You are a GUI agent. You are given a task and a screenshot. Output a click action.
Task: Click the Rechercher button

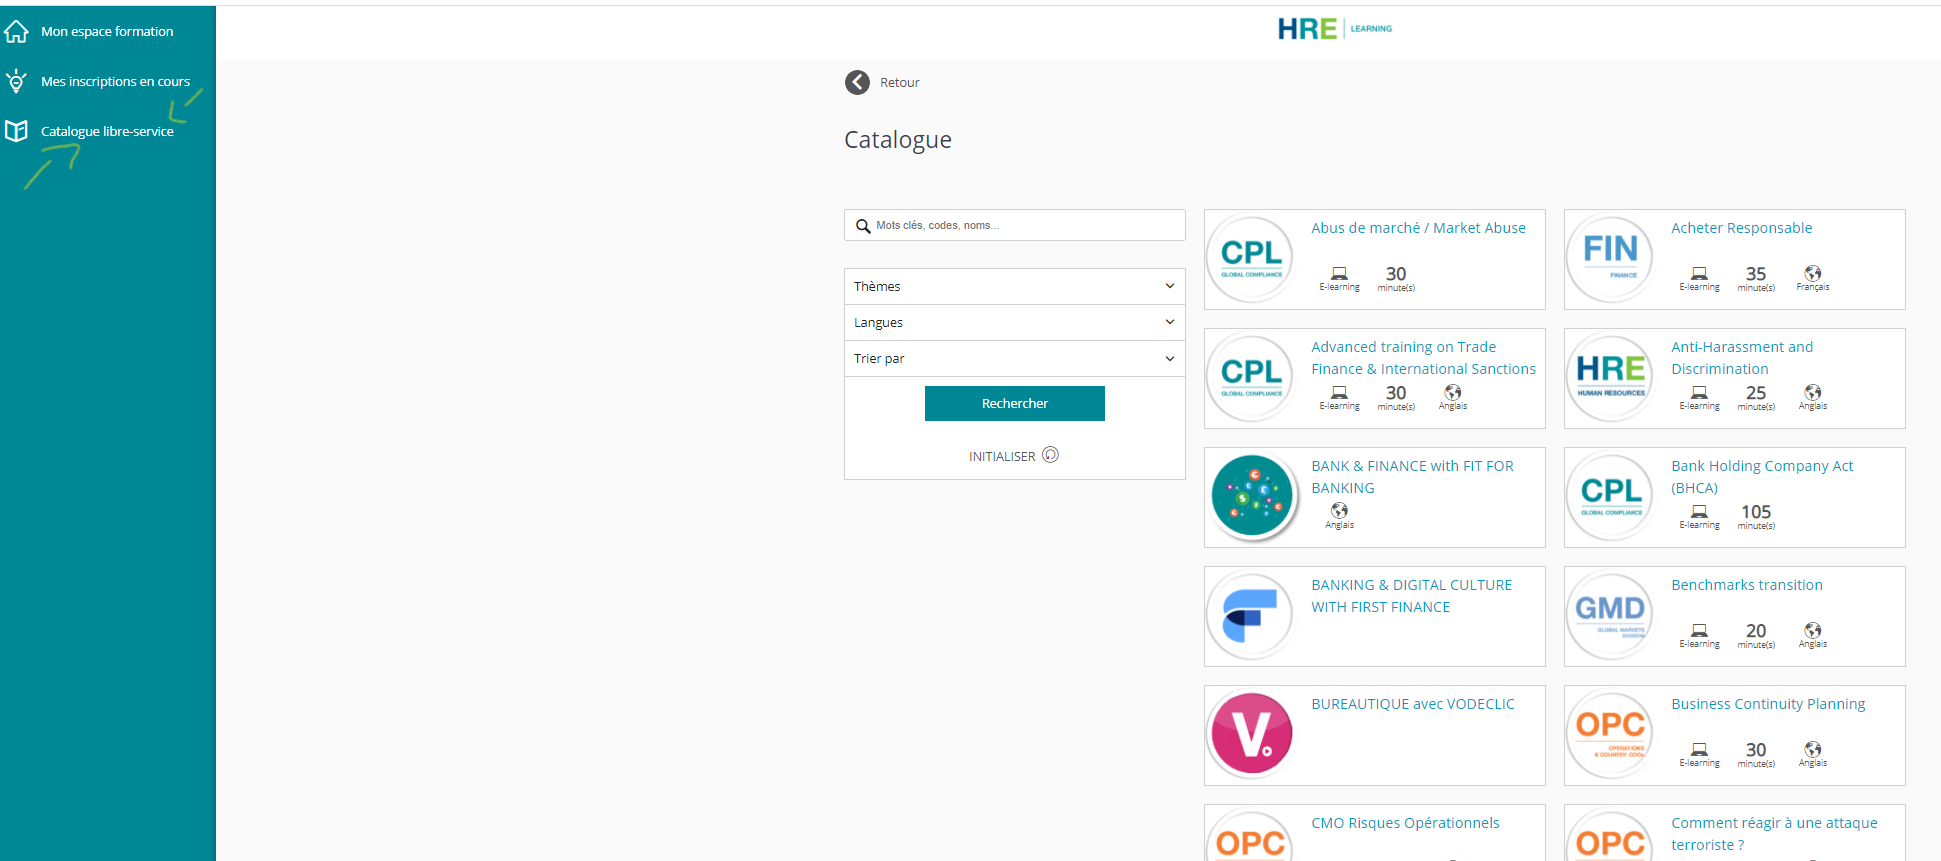(x=1015, y=404)
